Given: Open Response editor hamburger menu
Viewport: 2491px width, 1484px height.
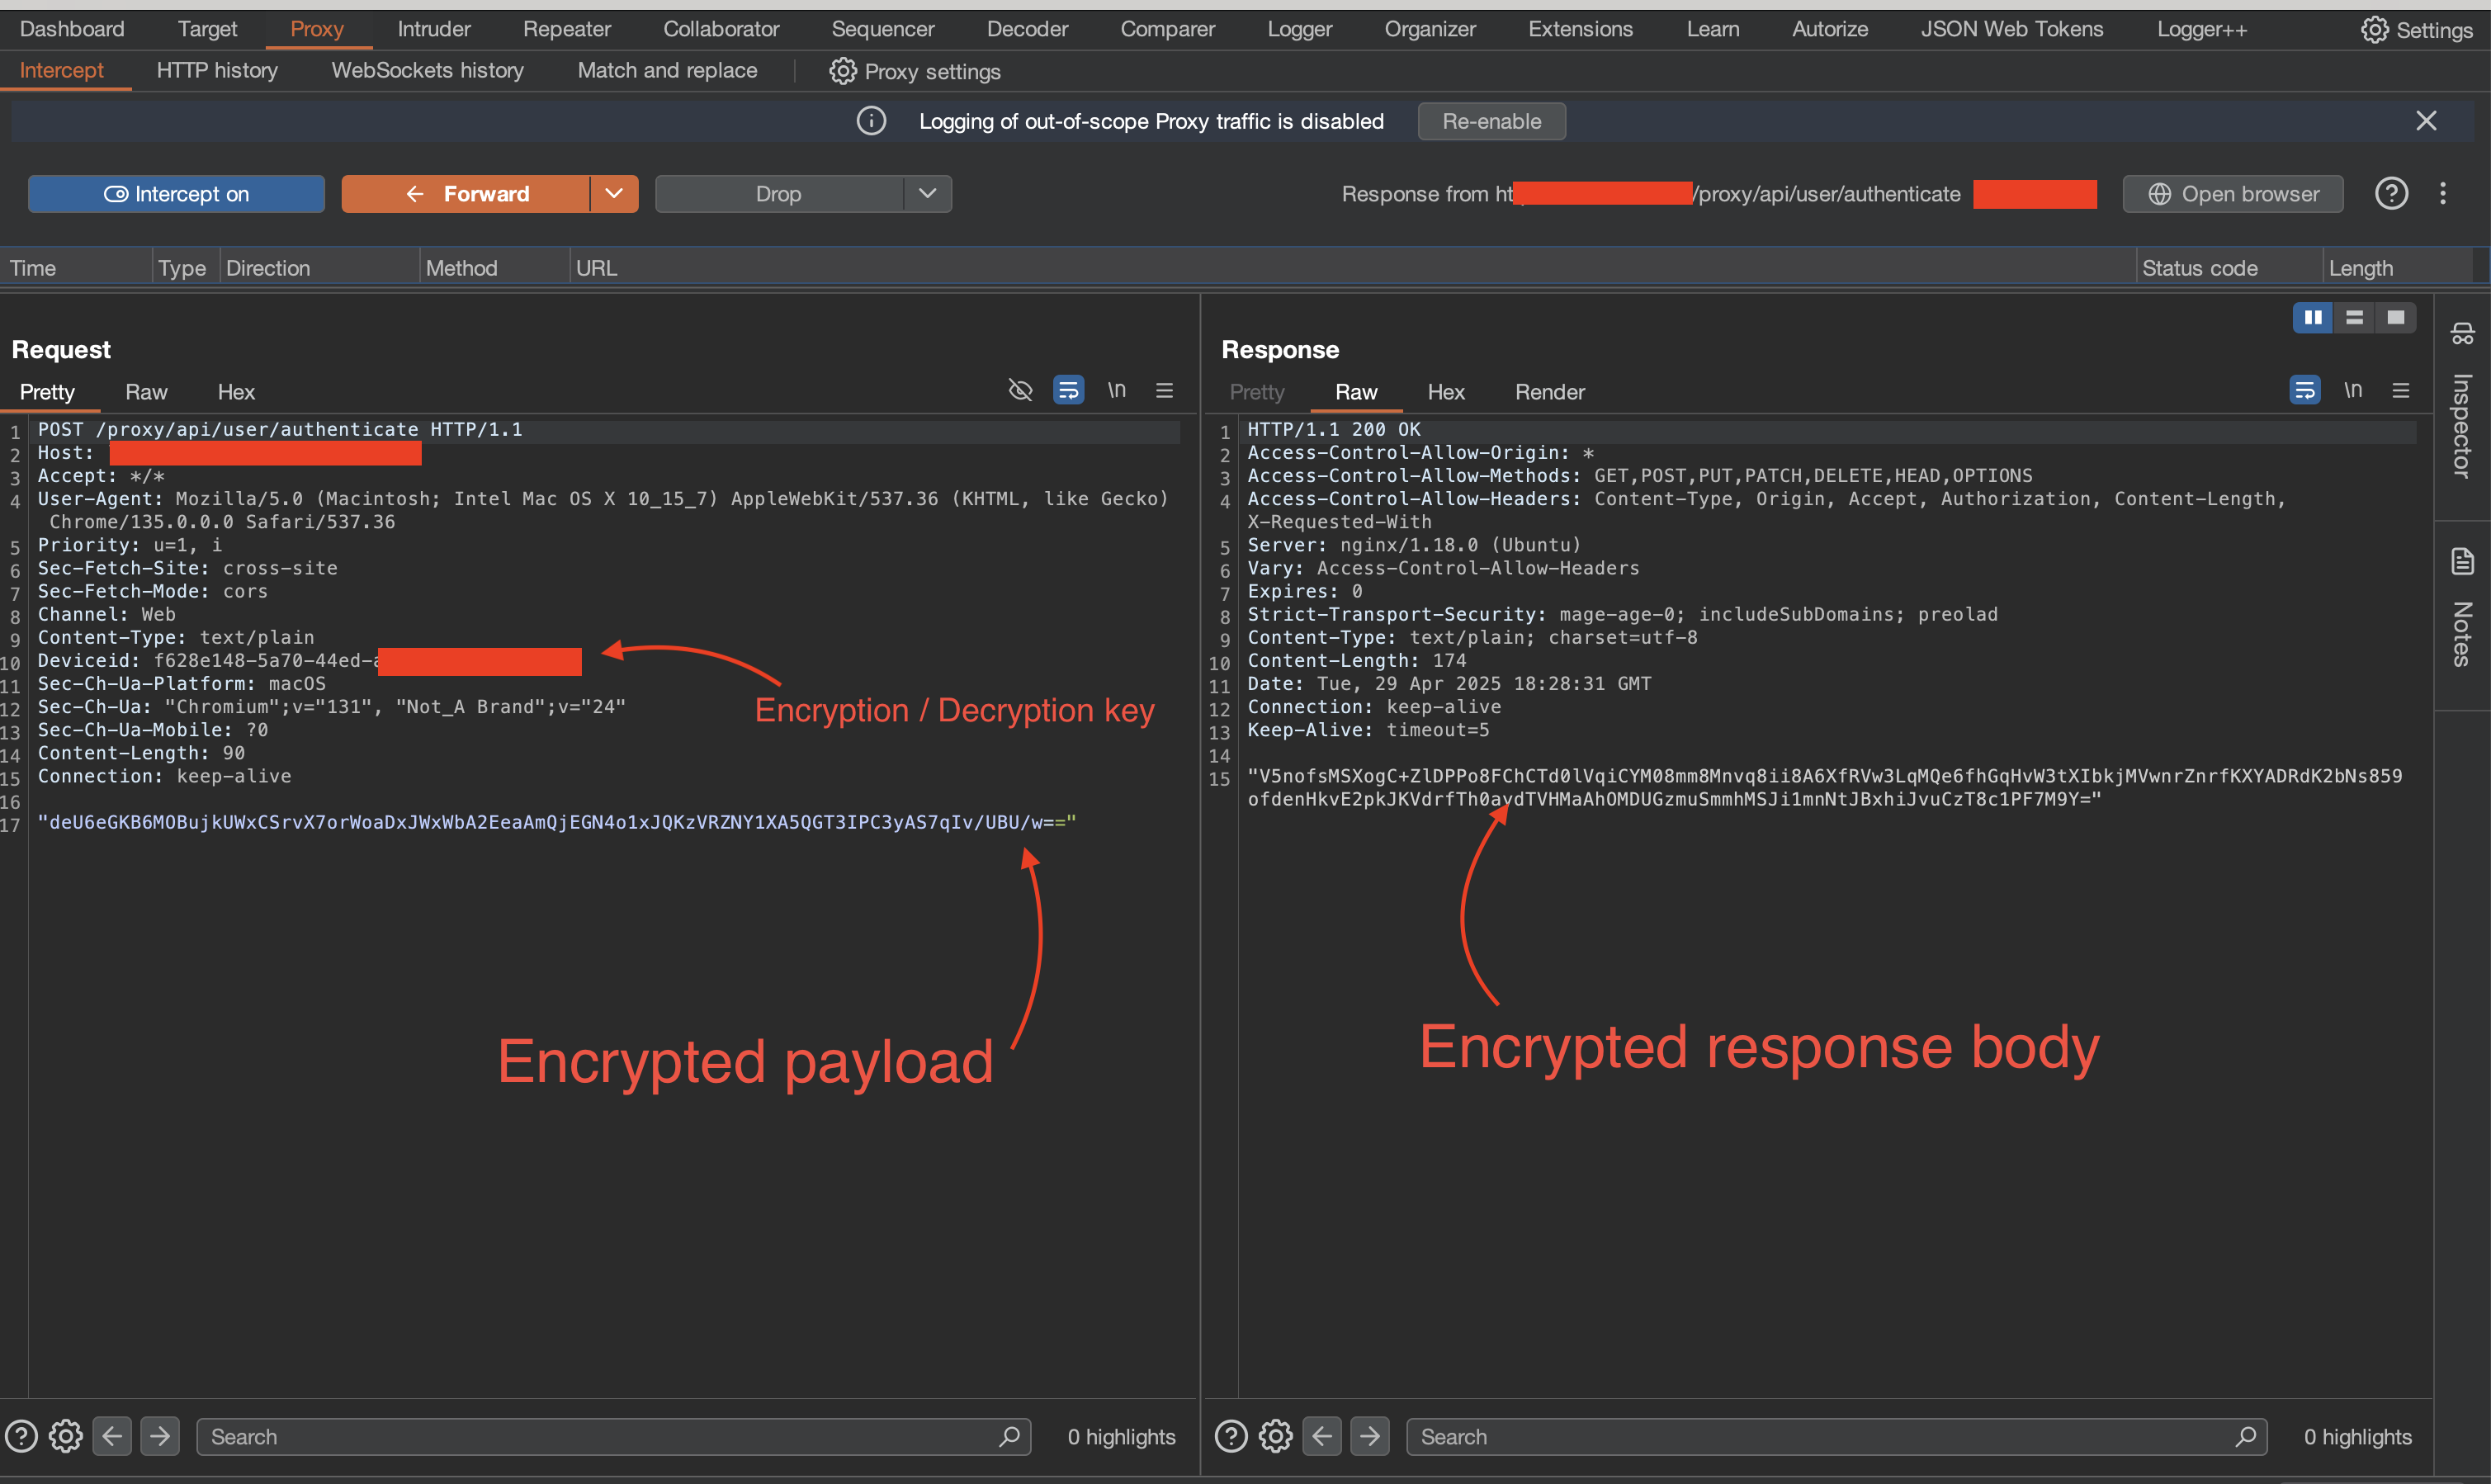Looking at the screenshot, I should coord(2401,390).
